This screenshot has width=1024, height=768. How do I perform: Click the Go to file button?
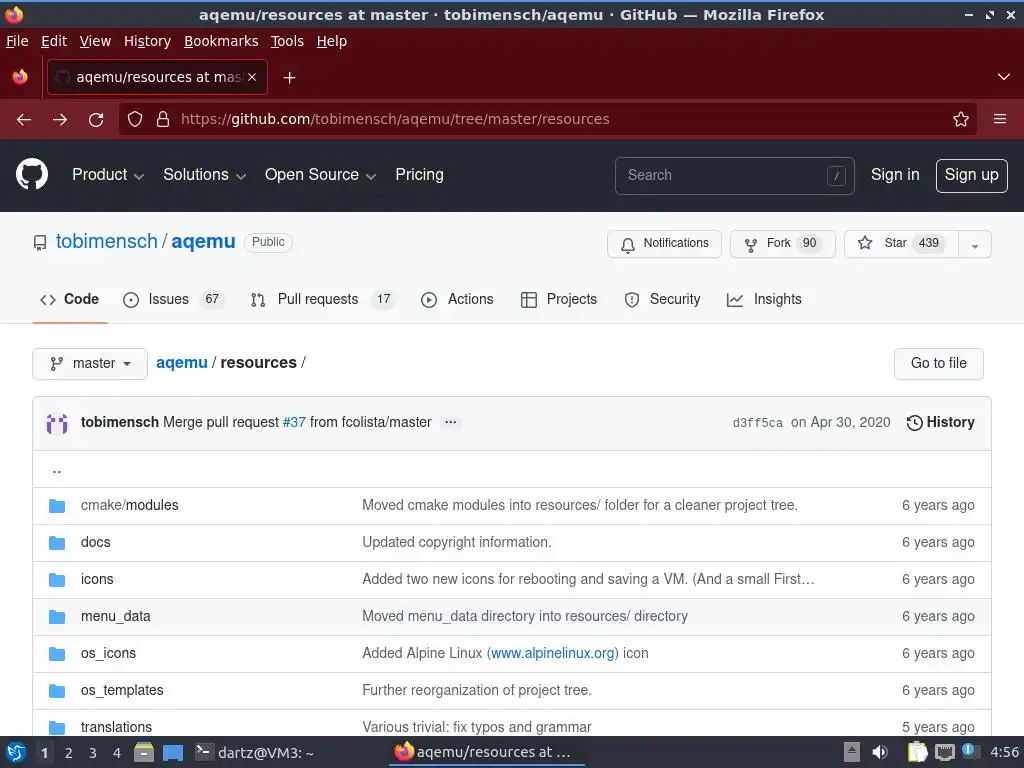tap(938, 363)
